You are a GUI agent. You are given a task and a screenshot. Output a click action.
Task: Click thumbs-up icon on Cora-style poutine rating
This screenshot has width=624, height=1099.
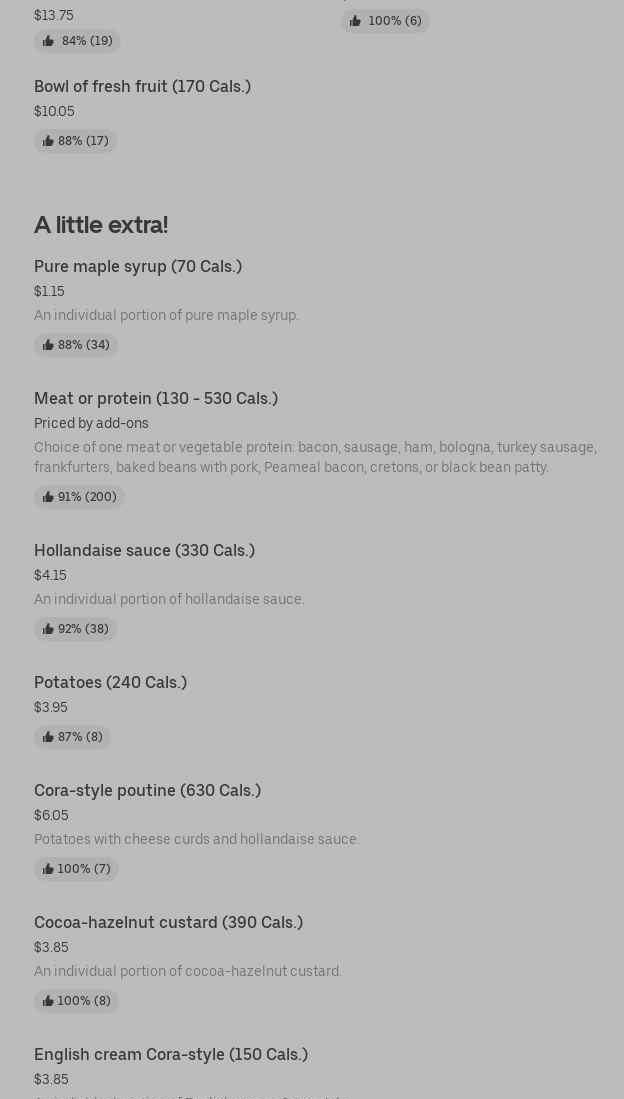click(x=48, y=869)
